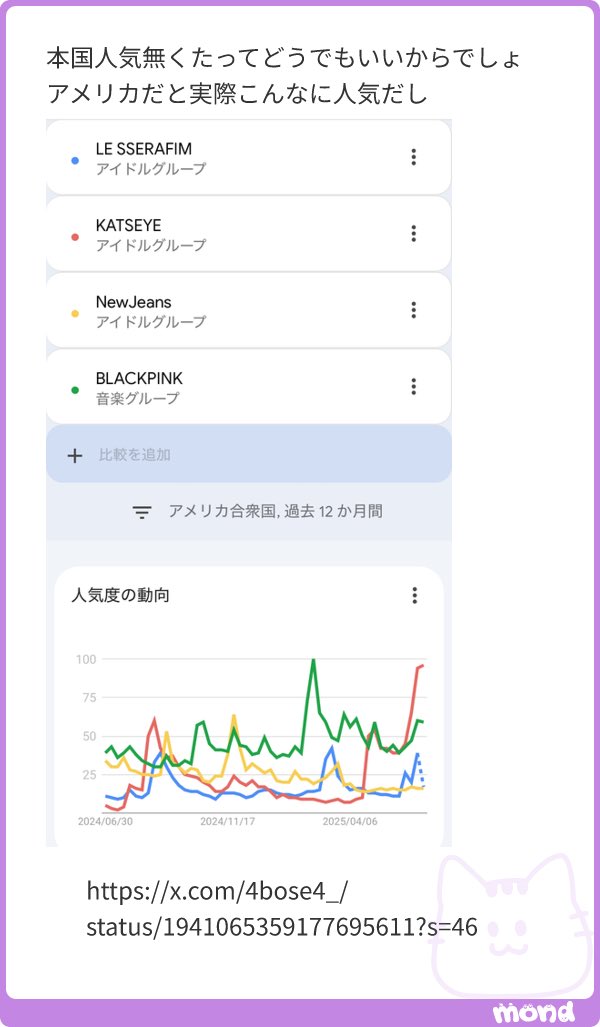Open the BLACKPINK three-dot menu
Viewport: 600px width, 1027px height.
click(x=413, y=386)
